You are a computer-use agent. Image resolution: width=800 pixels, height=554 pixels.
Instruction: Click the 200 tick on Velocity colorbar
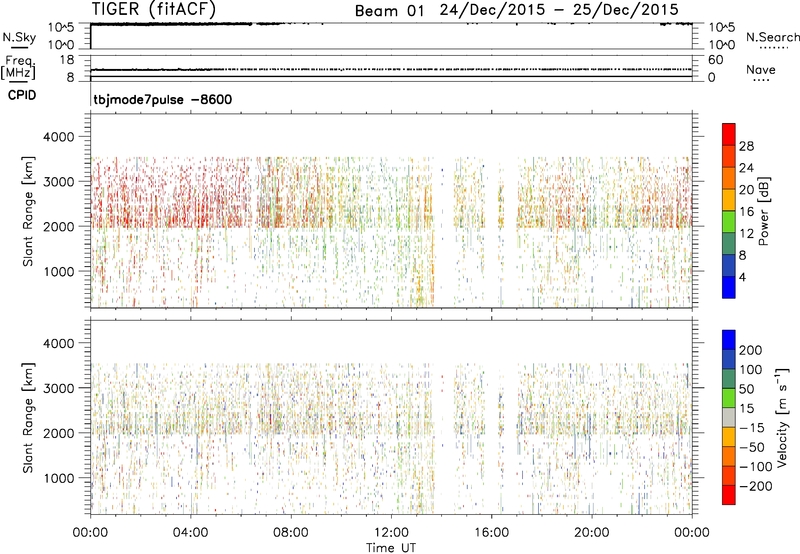coord(751,350)
